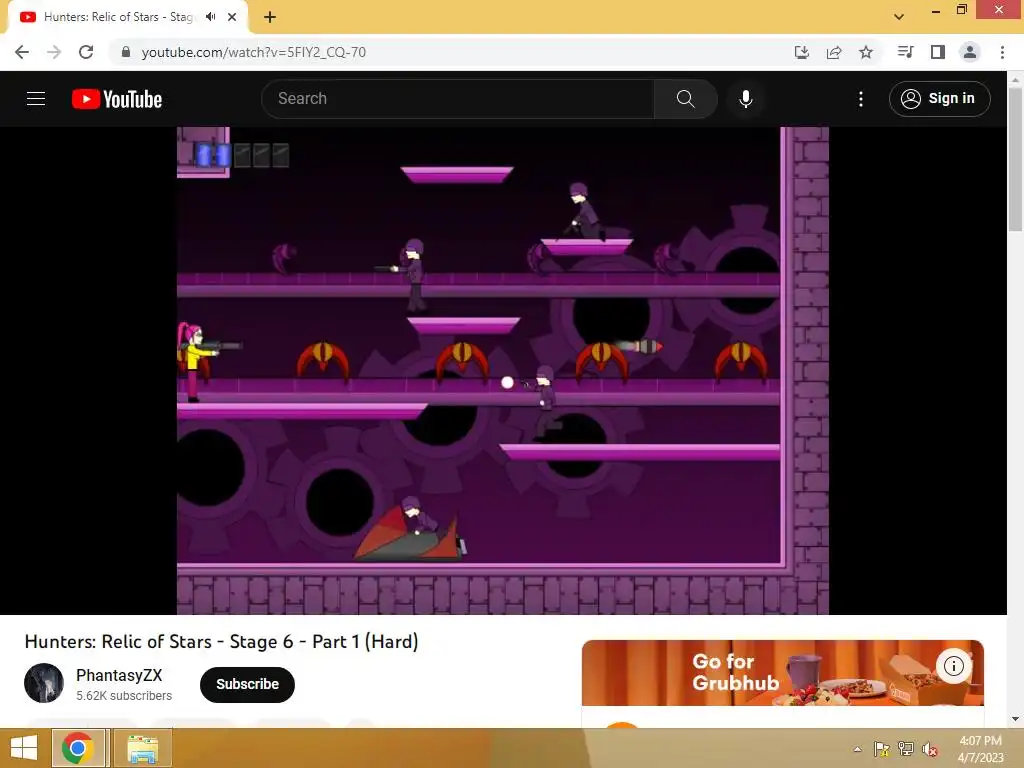Viewport: 1024px width, 768px height.
Task: Share this page using share icon
Action: [x=834, y=52]
